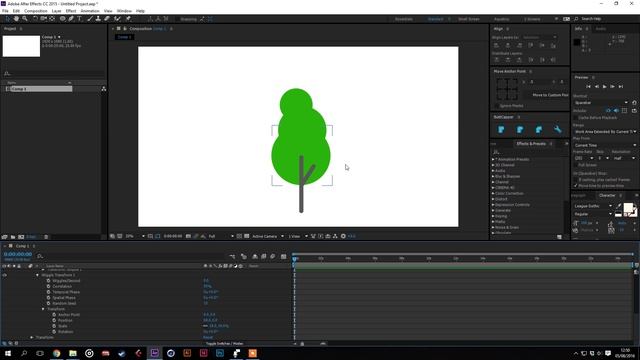Viewport: 640px width, 360px height.
Task: Open the Effect menu
Action: point(71,11)
